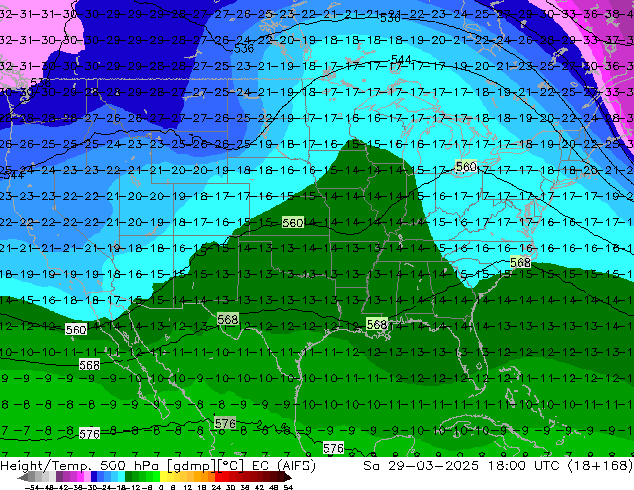
Task: Click the 530 contour label at top
Action: click(x=390, y=18)
